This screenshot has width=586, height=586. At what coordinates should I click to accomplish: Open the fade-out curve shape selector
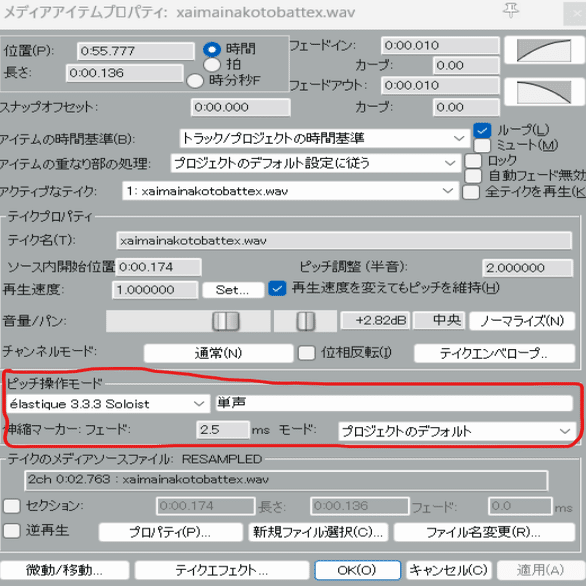tap(544, 92)
